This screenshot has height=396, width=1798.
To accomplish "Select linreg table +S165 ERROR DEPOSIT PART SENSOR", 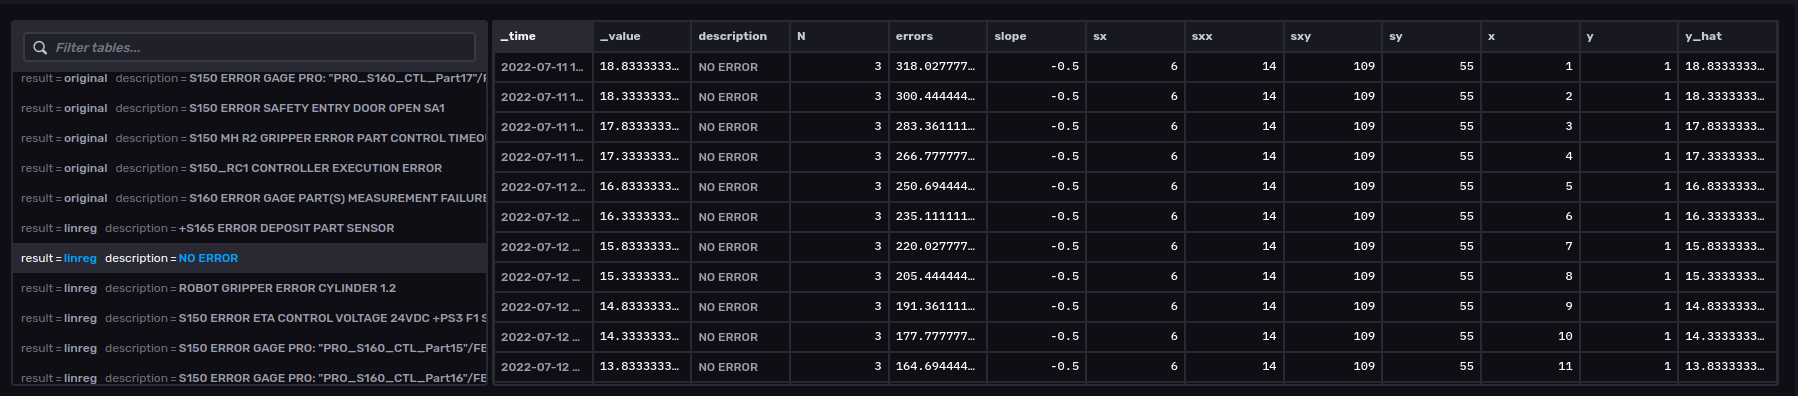I will point(249,228).
